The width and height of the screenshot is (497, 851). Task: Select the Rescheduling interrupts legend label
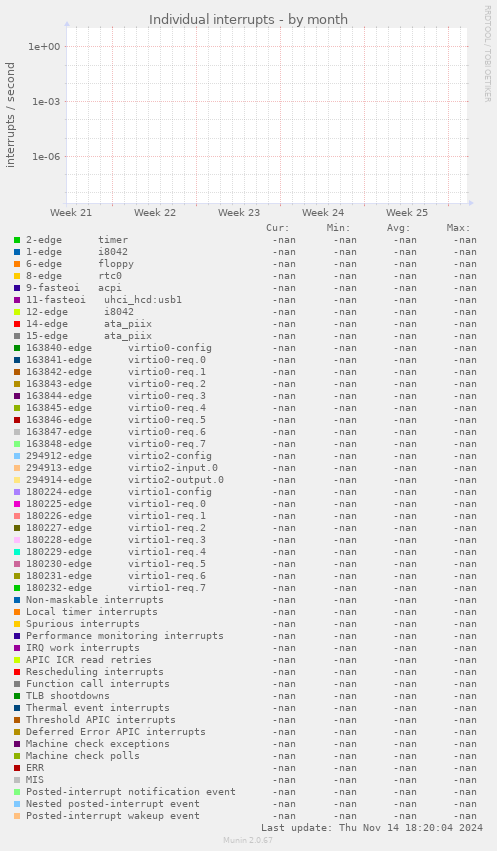point(94,672)
